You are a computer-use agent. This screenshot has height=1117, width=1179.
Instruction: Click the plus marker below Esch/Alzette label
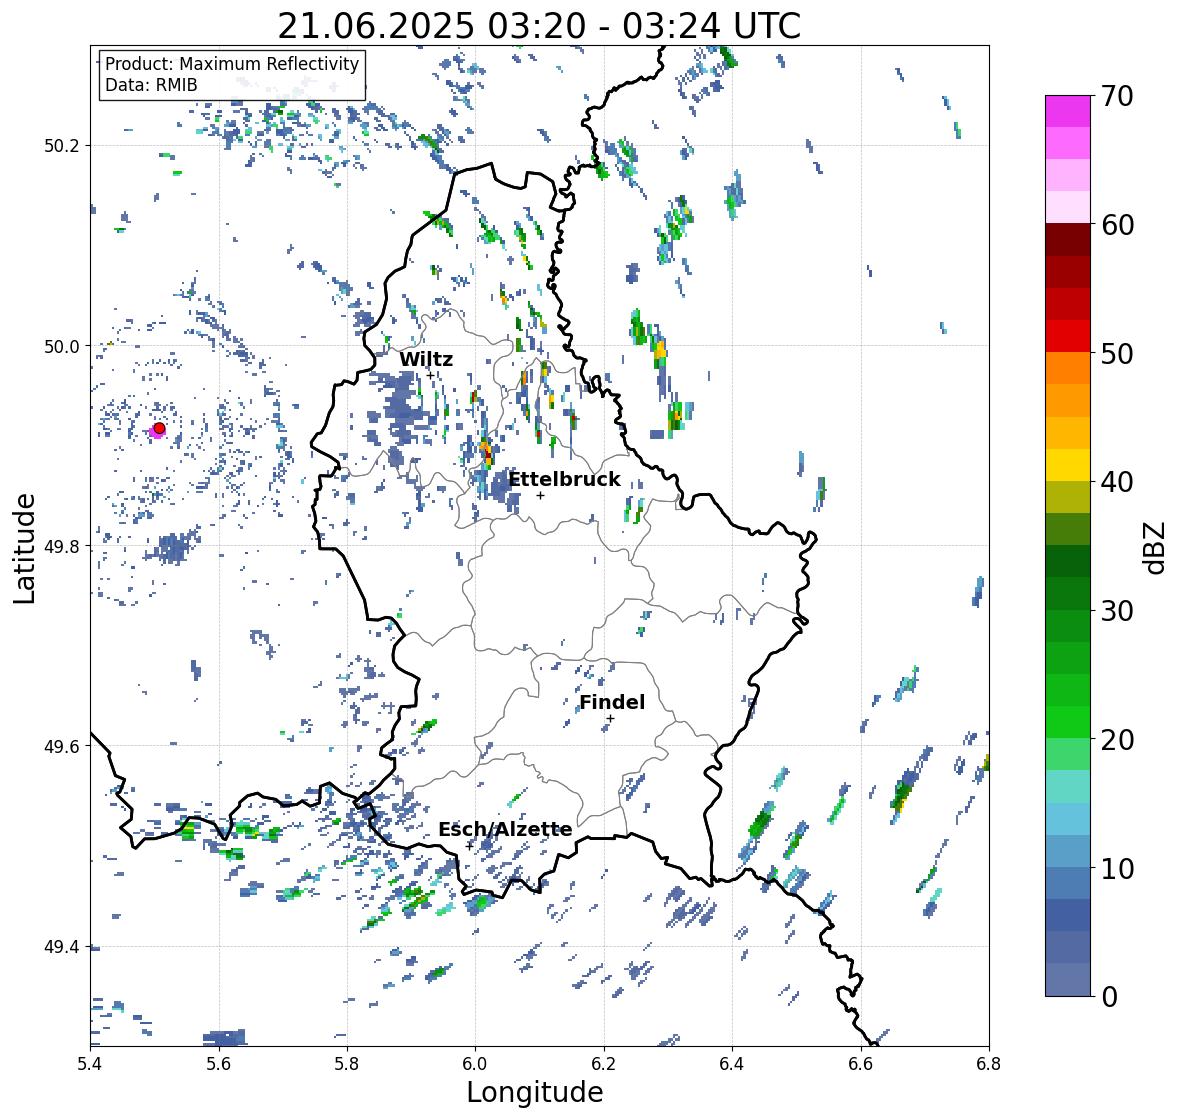click(469, 846)
